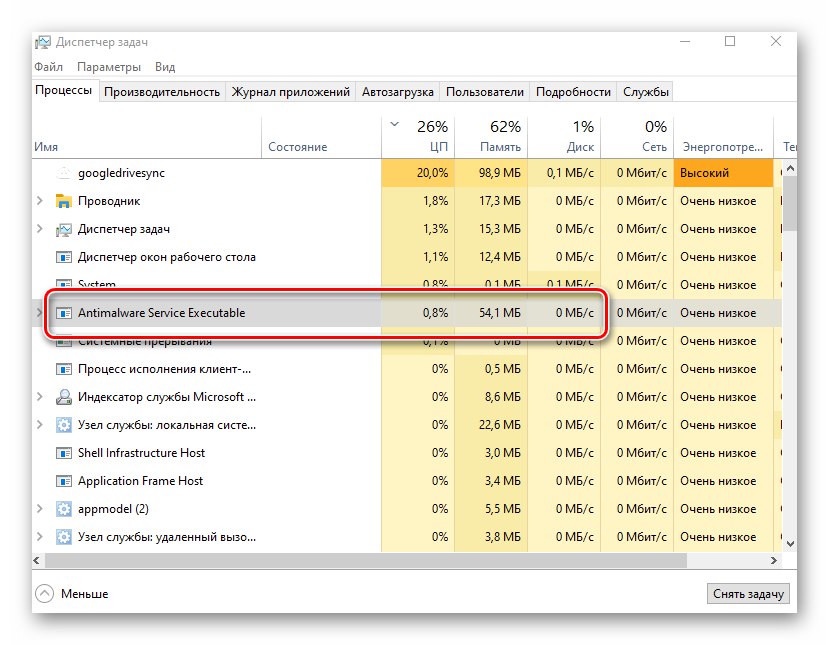Viewport: 829px width, 645px height.
Task: Open the Автозагрузка tab
Action: click(x=398, y=92)
